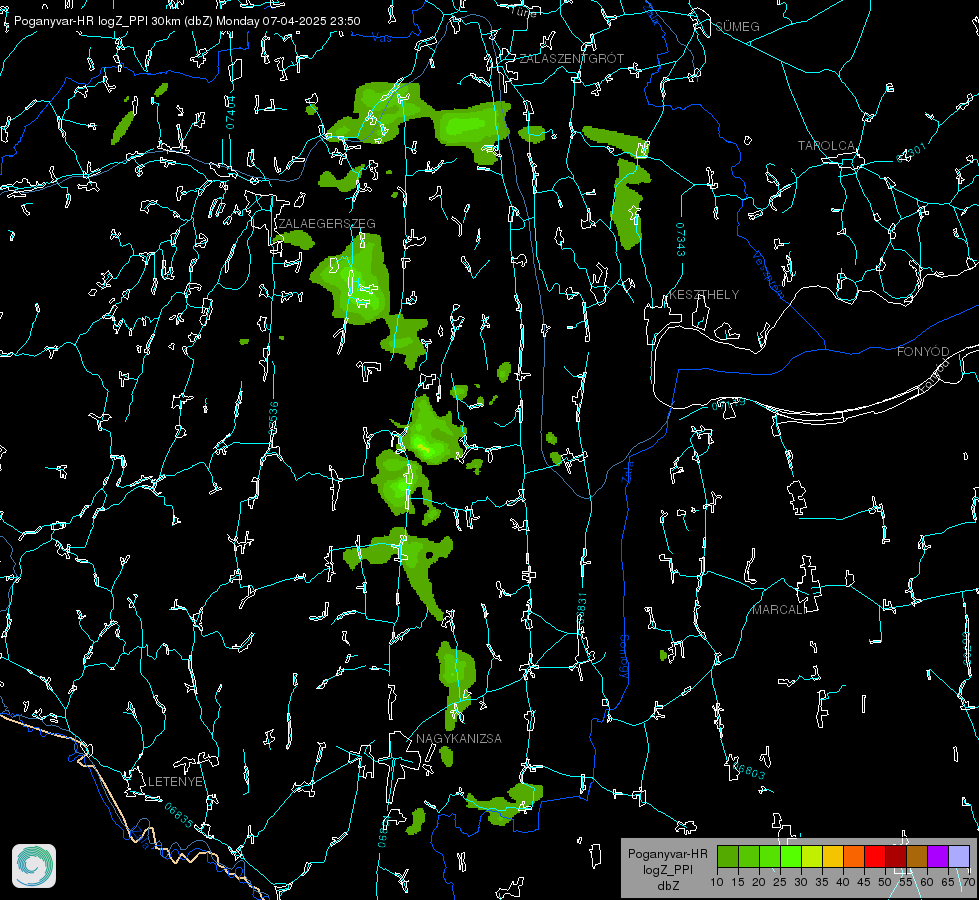This screenshot has height=900, width=979.
Task: Click the road number label 6803
Action: tap(750, 771)
